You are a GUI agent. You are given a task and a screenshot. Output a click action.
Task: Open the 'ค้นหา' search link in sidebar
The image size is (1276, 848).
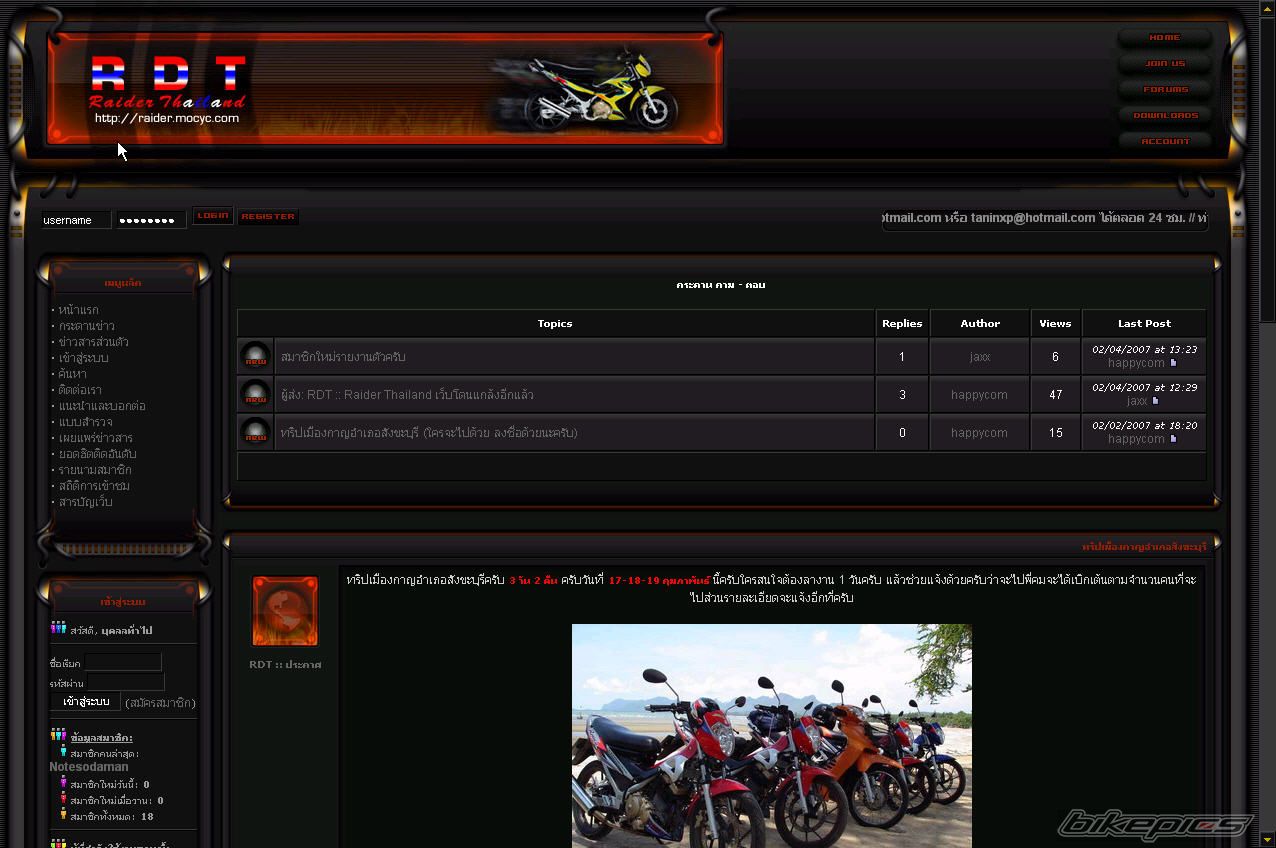[72, 374]
